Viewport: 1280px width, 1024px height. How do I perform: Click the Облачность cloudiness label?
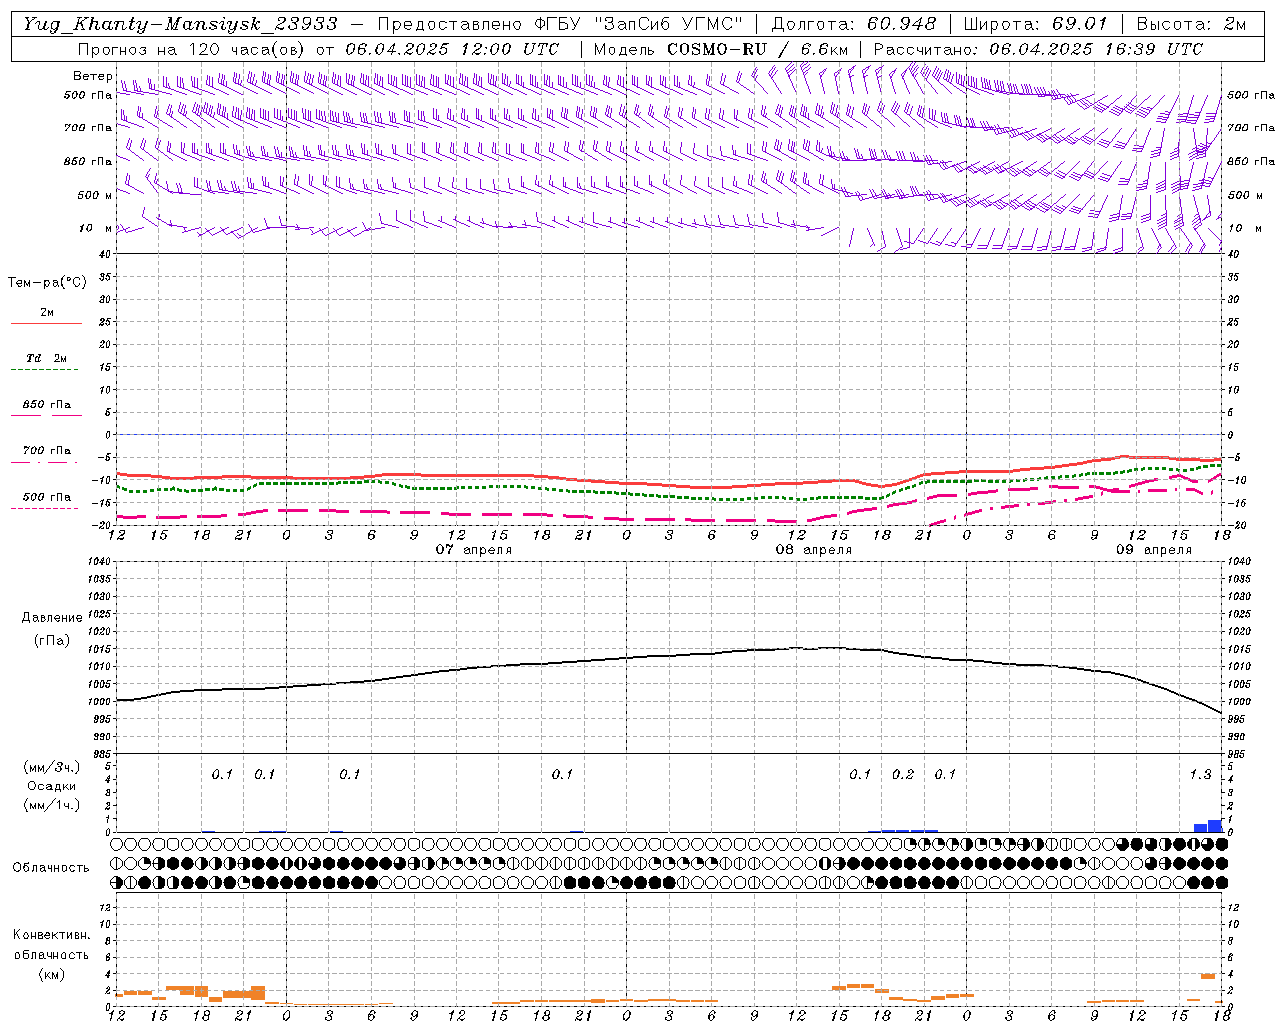51,868
